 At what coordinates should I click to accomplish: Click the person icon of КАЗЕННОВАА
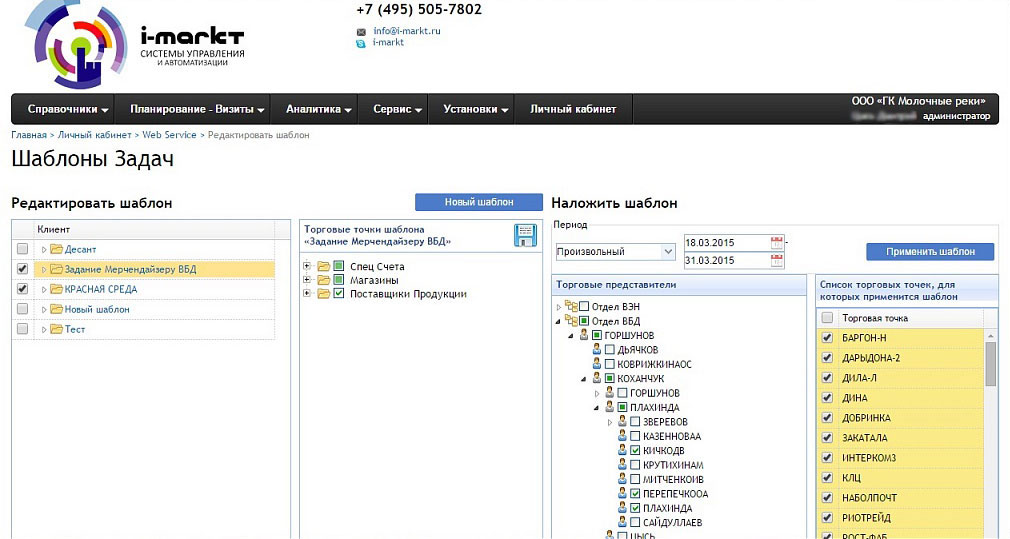click(622, 435)
